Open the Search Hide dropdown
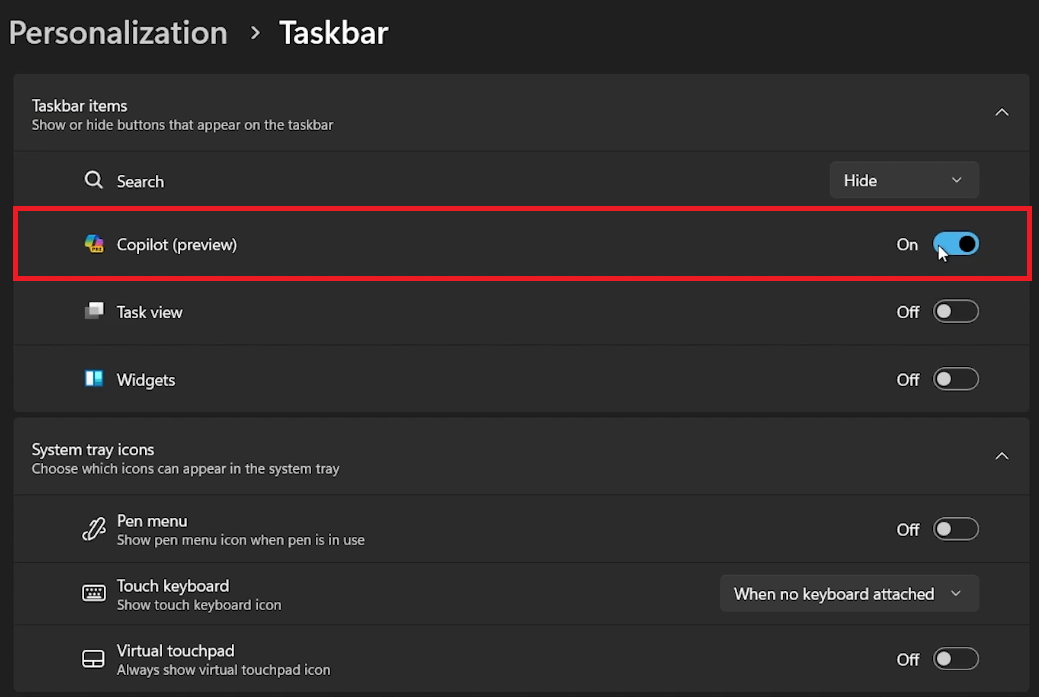Screen dimensions: 1039x697 click(x=903, y=180)
